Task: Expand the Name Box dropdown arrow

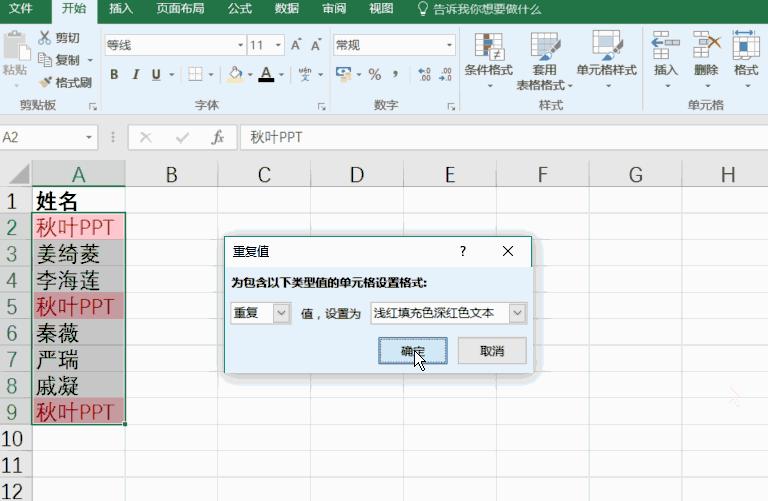Action: click(x=89, y=137)
